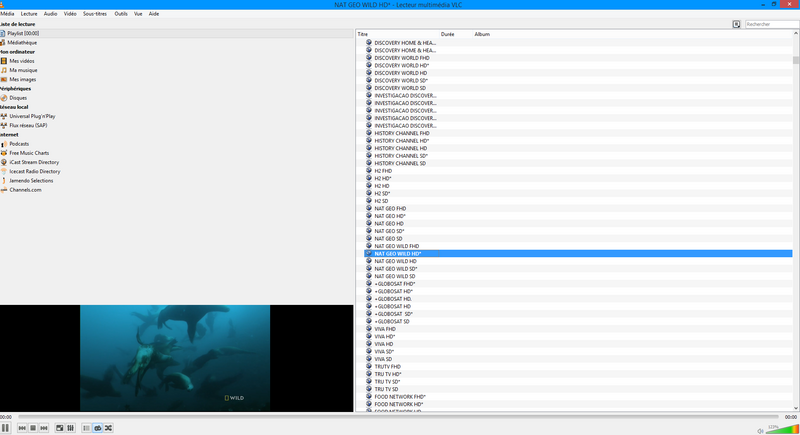Sort playlist by Album column
The image size is (800, 435).
click(x=482, y=34)
